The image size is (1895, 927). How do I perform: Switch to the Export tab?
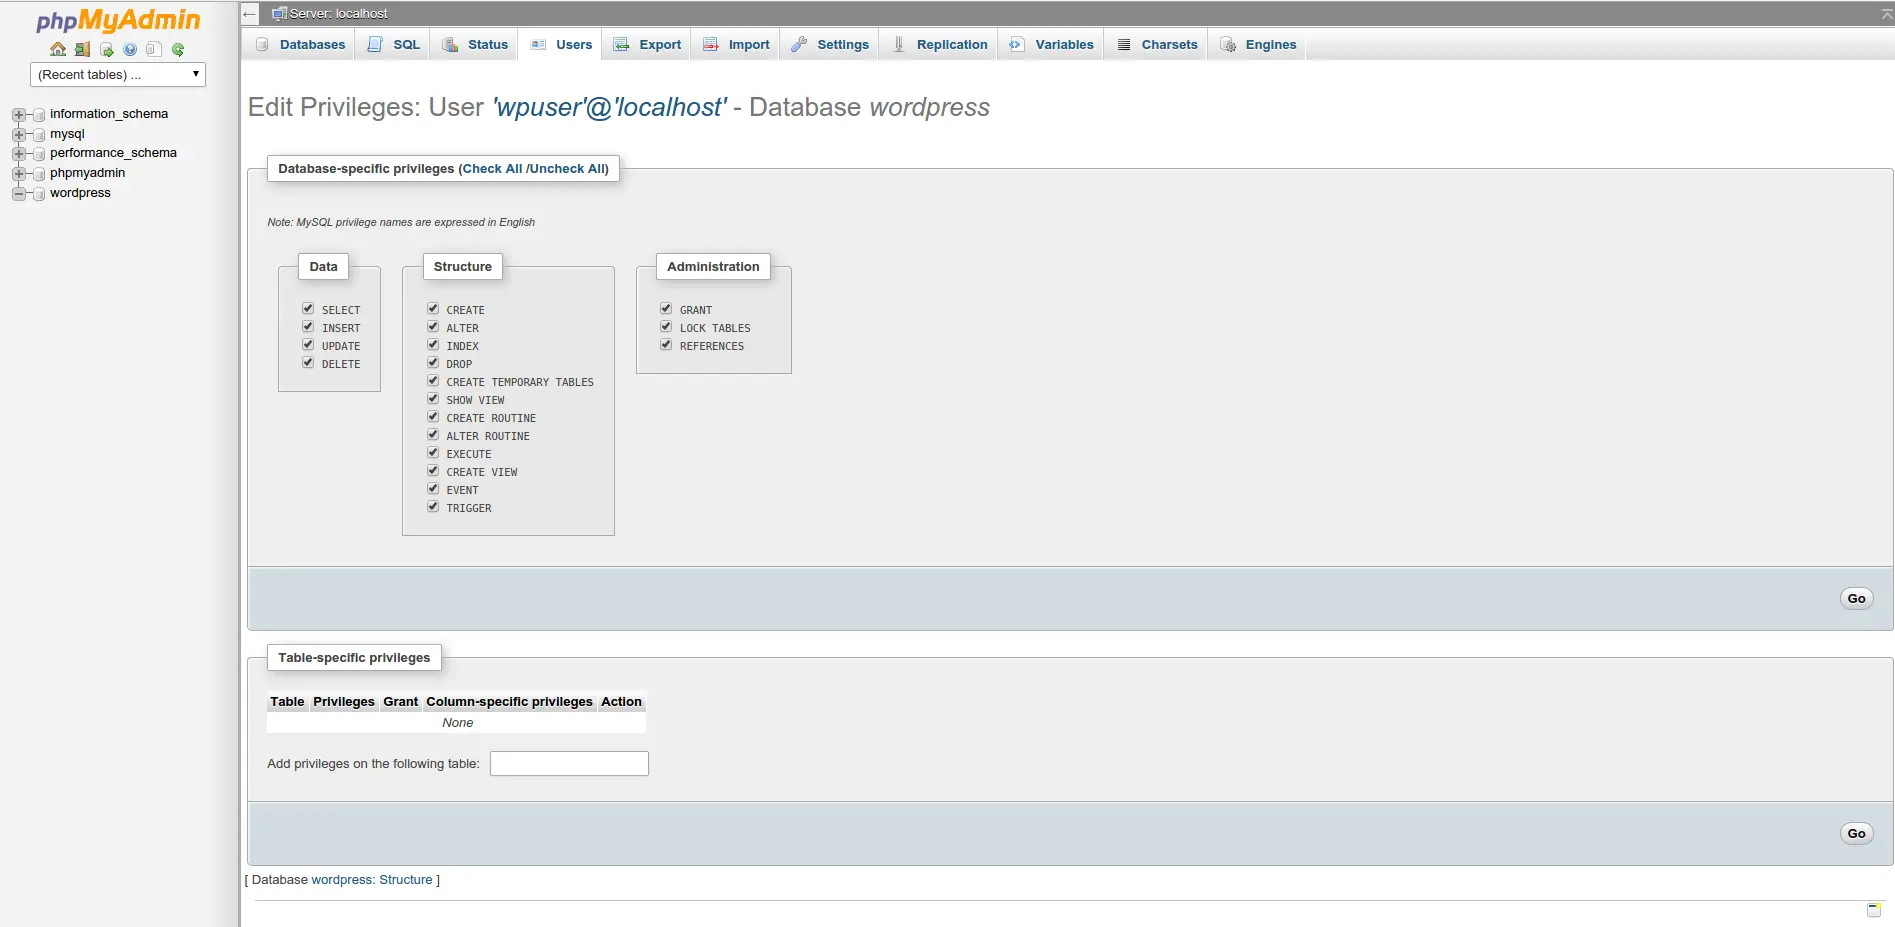(x=647, y=45)
